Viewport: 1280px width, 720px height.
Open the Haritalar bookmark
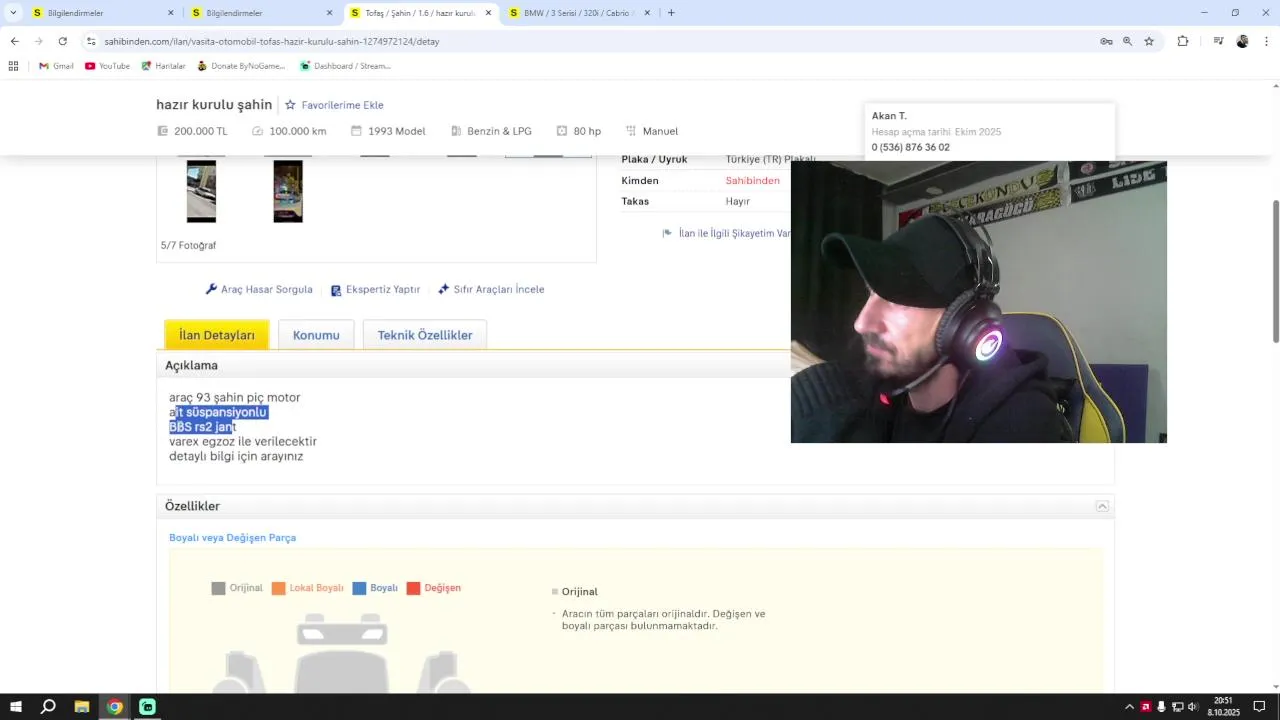point(163,66)
